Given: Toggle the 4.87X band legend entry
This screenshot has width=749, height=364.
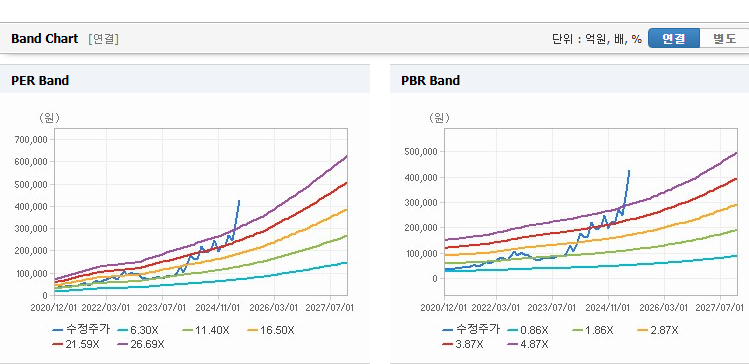Looking at the screenshot, I should pyautogui.click(x=528, y=344).
